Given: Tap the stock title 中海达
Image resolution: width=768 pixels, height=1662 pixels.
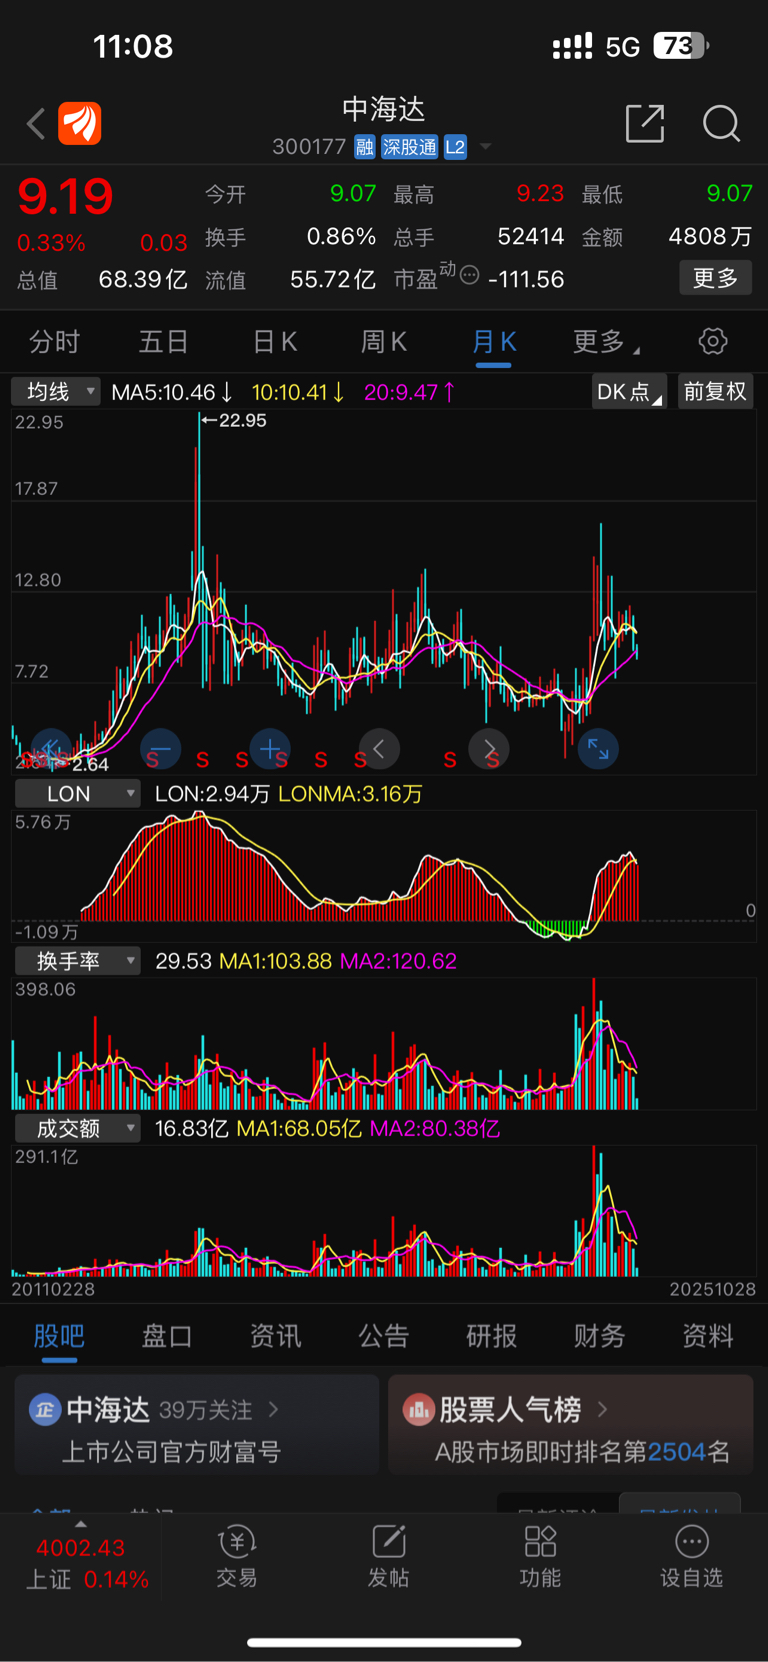Looking at the screenshot, I should pos(384,108).
